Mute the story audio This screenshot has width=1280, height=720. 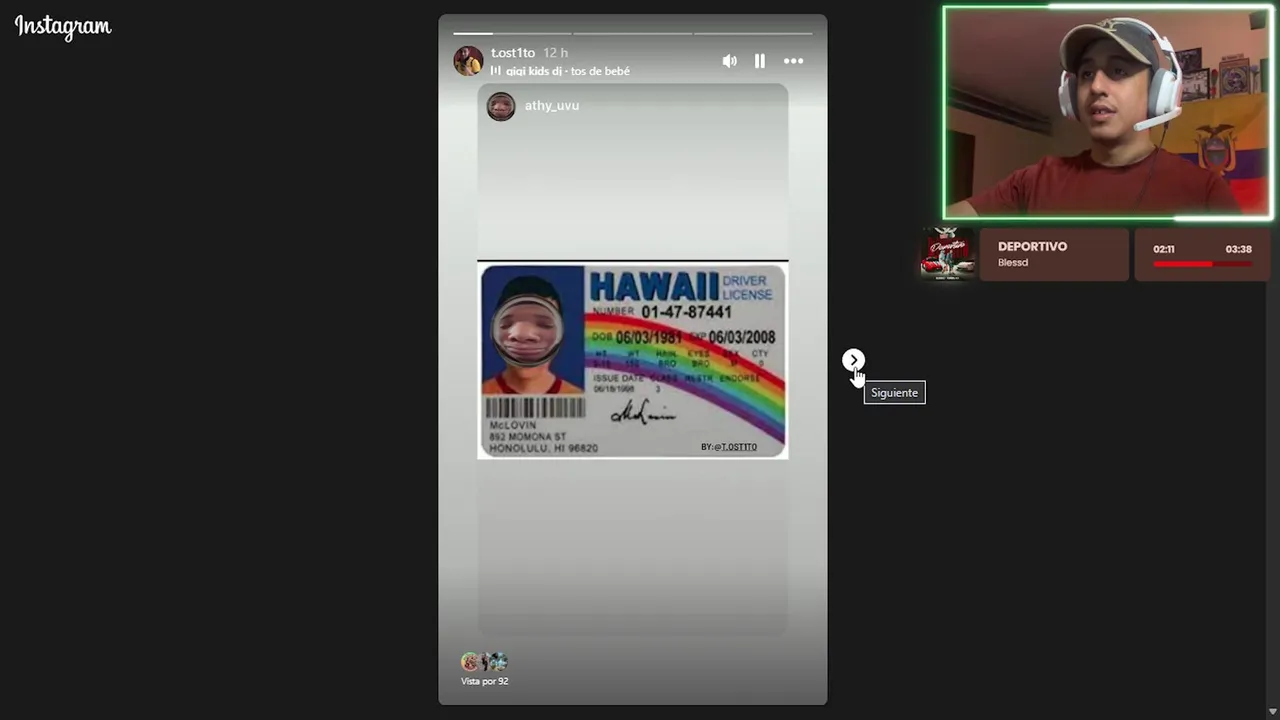[x=730, y=61]
